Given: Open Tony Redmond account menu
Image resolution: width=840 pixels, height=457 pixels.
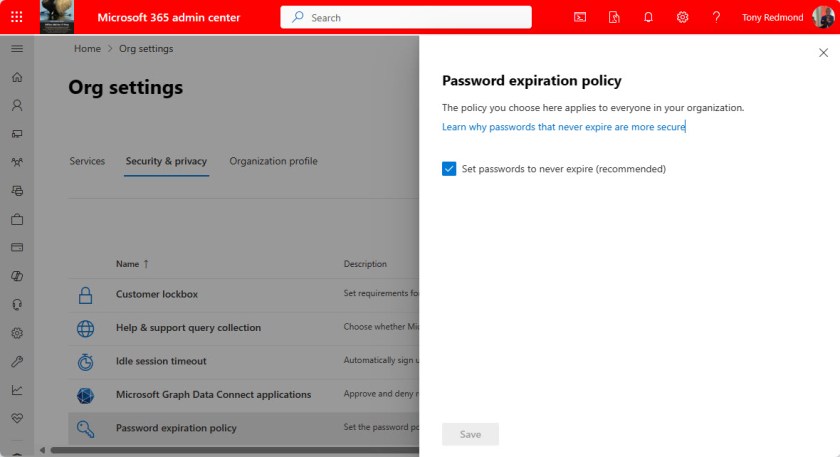Looking at the screenshot, I should [772, 17].
